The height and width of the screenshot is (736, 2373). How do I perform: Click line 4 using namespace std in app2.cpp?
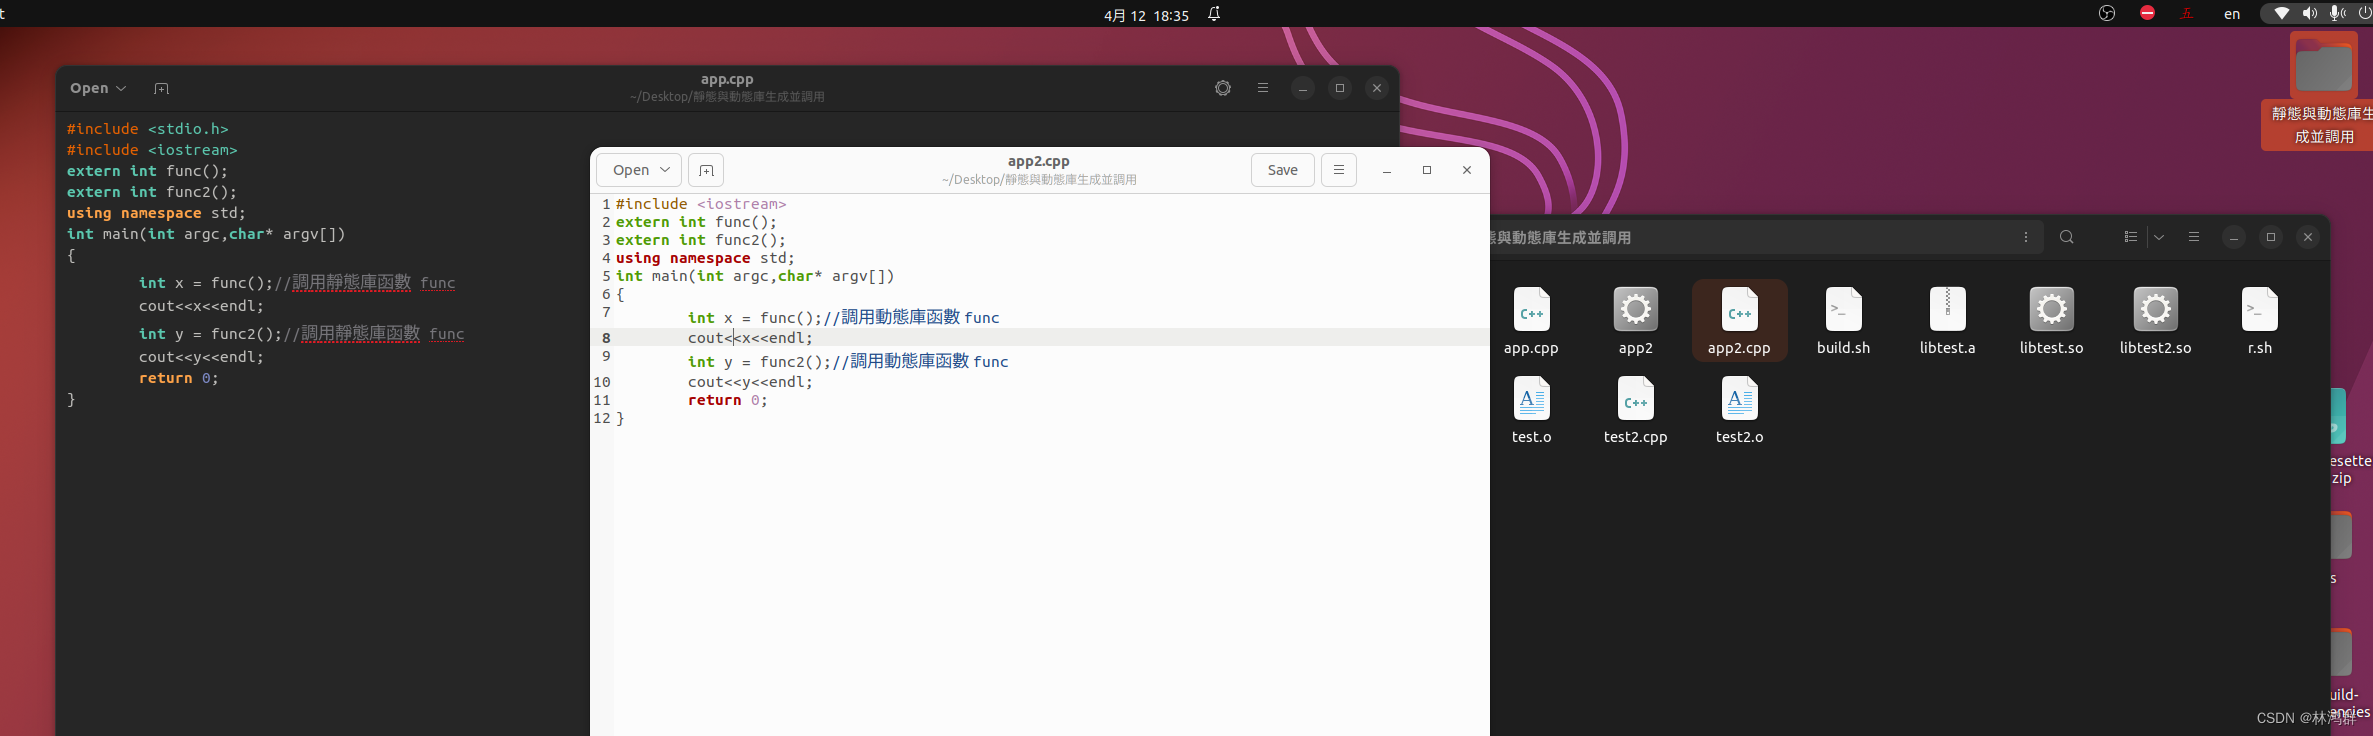click(x=705, y=258)
